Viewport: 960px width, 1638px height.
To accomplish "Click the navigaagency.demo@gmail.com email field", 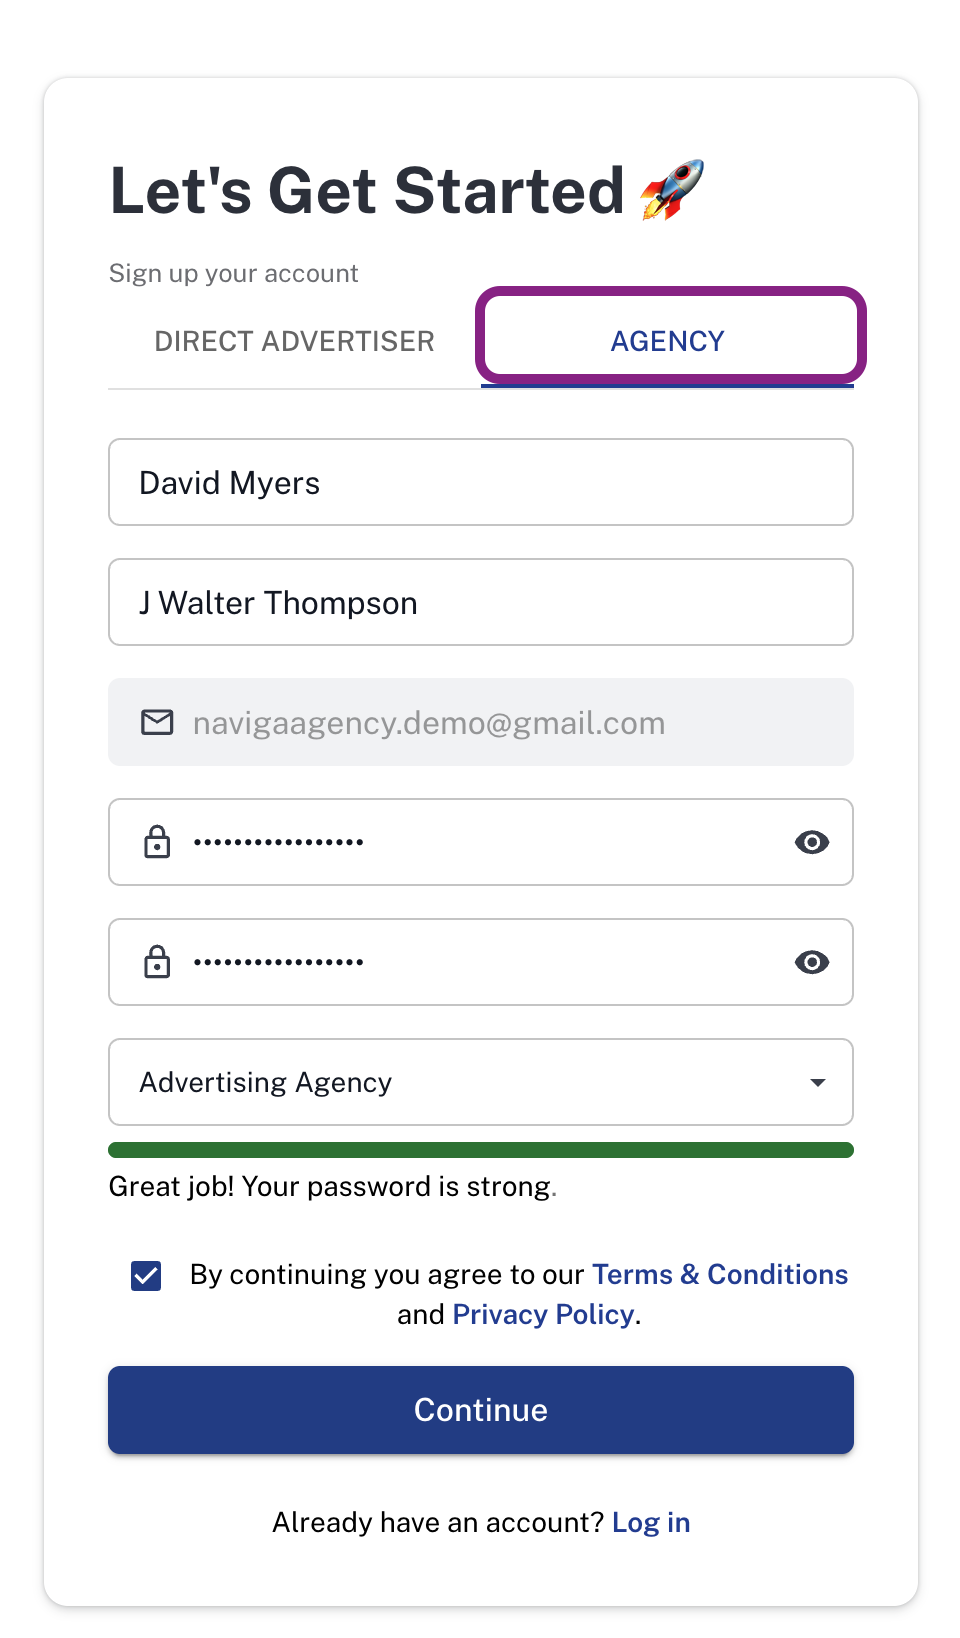I will point(480,722).
